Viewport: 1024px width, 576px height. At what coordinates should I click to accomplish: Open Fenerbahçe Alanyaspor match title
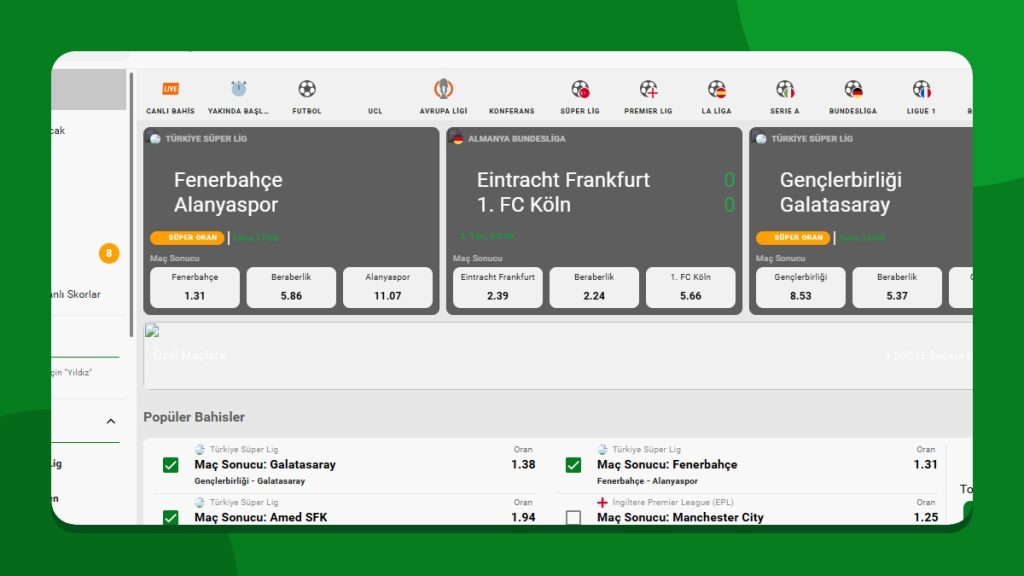click(228, 192)
